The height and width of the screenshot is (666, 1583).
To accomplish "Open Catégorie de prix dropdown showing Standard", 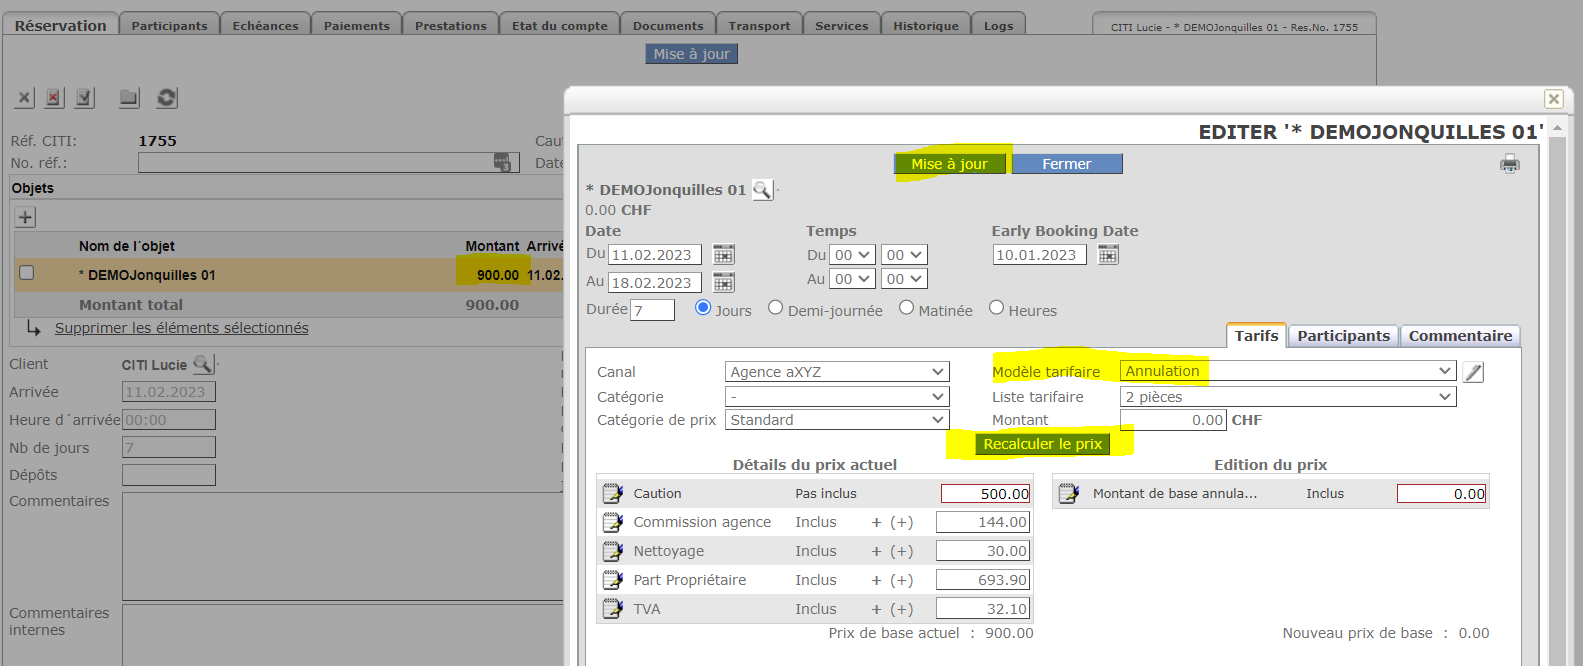I will point(836,420).
